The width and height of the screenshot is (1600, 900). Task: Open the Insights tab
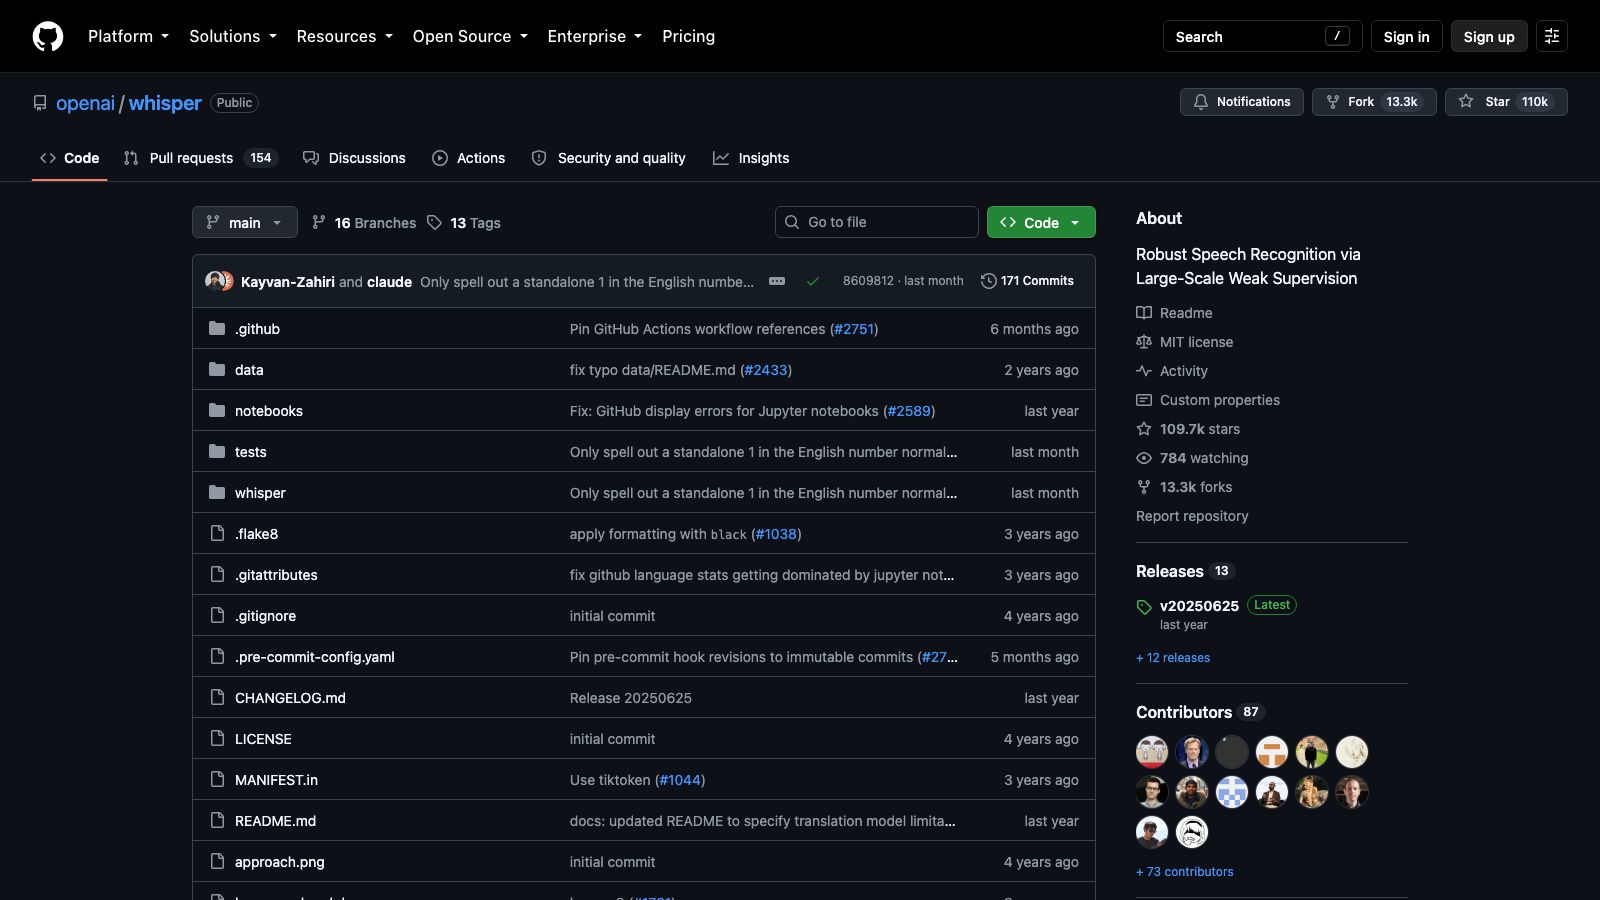click(x=752, y=158)
